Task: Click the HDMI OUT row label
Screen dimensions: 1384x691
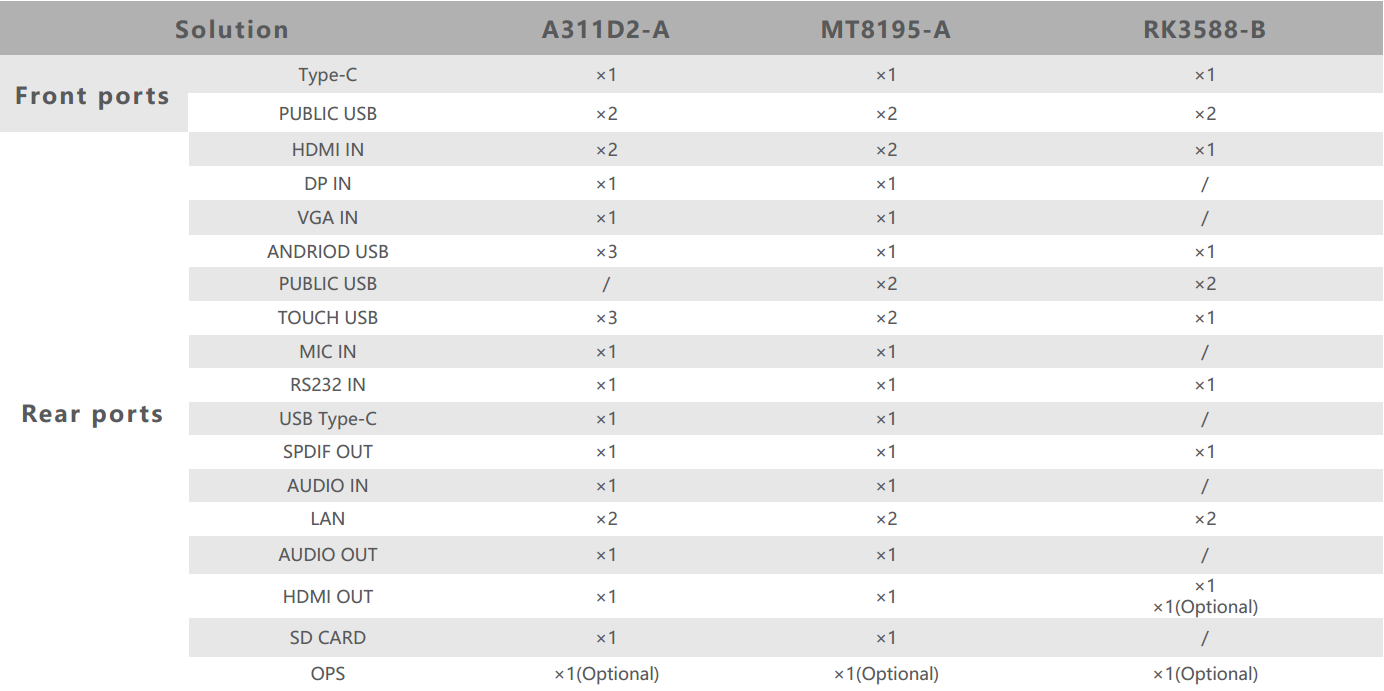Action: [x=328, y=597]
